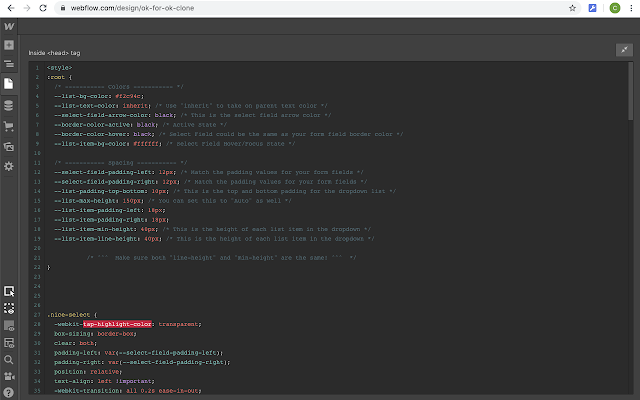
Task: Click line number 22 in gutter
Action: point(37,267)
